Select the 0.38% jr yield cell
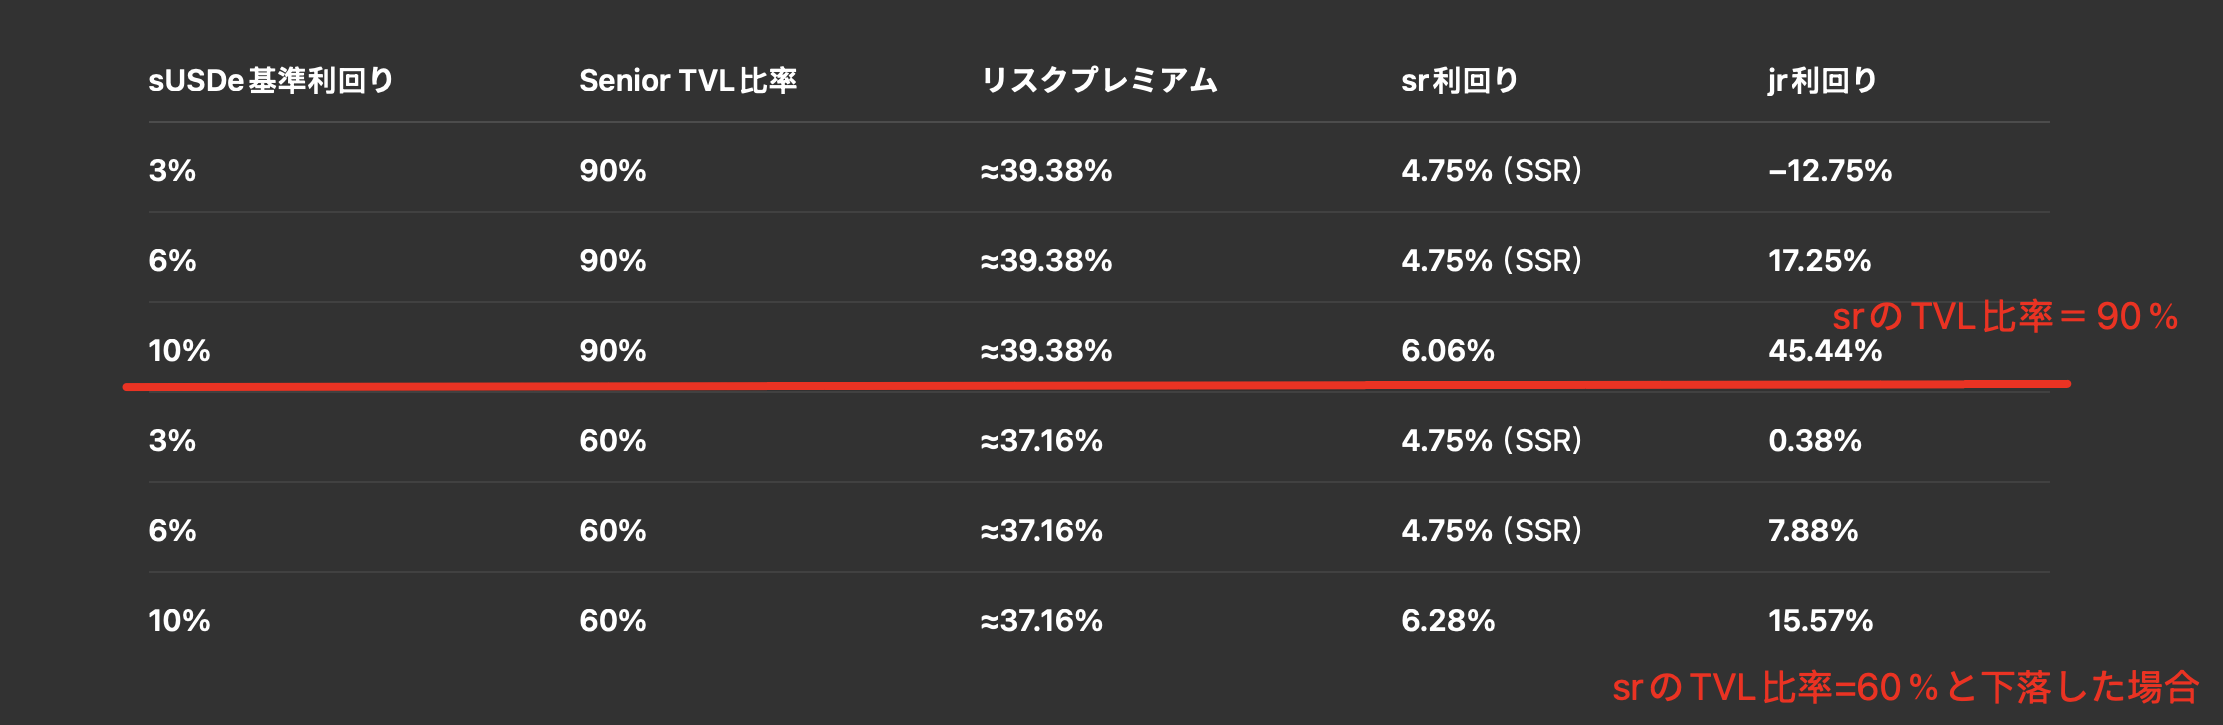 tap(1815, 441)
